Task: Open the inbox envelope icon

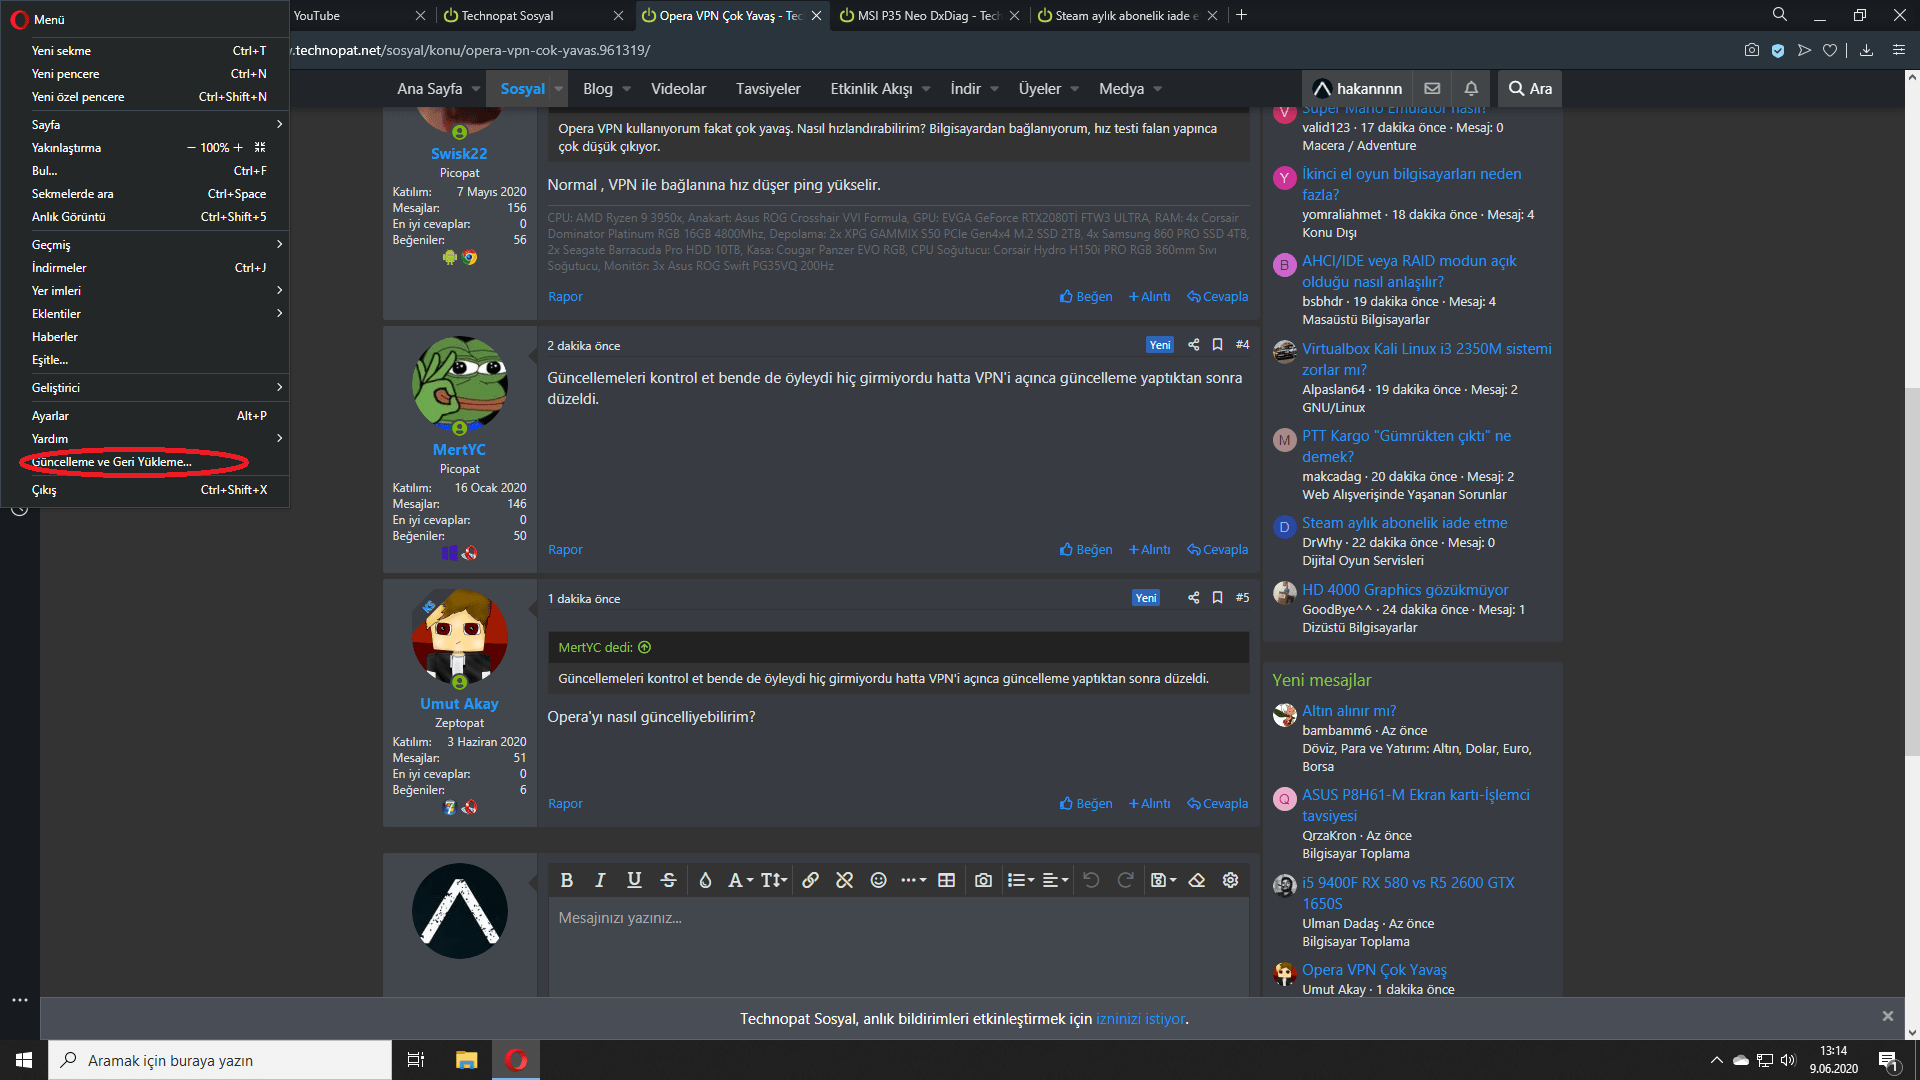Action: click(1432, 88)
